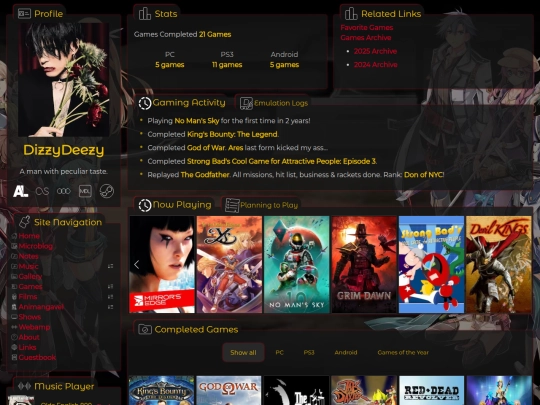
Task: Filter completed games by PS3
Action: 309,352
